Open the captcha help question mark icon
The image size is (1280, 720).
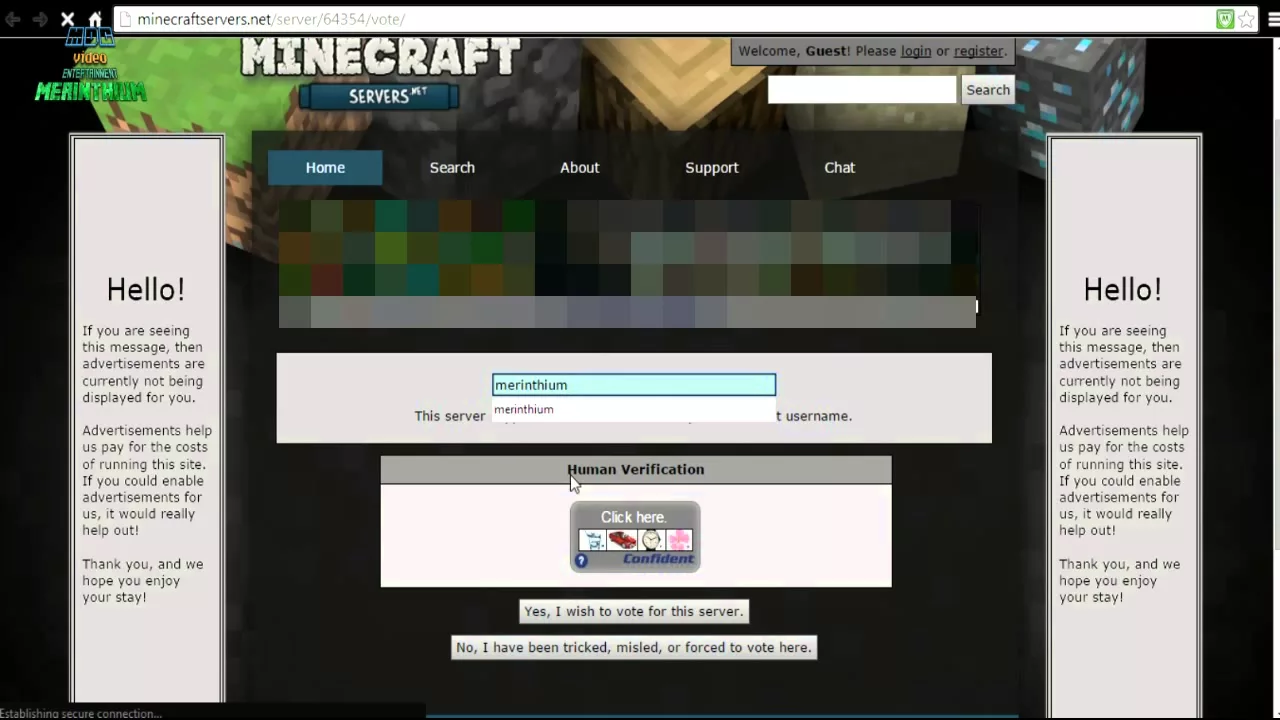581,561
